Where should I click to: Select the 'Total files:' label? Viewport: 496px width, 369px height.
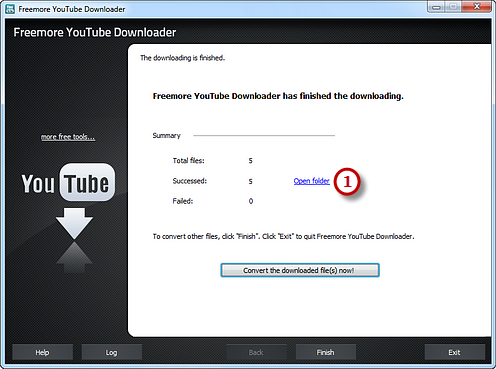(189, 161)
